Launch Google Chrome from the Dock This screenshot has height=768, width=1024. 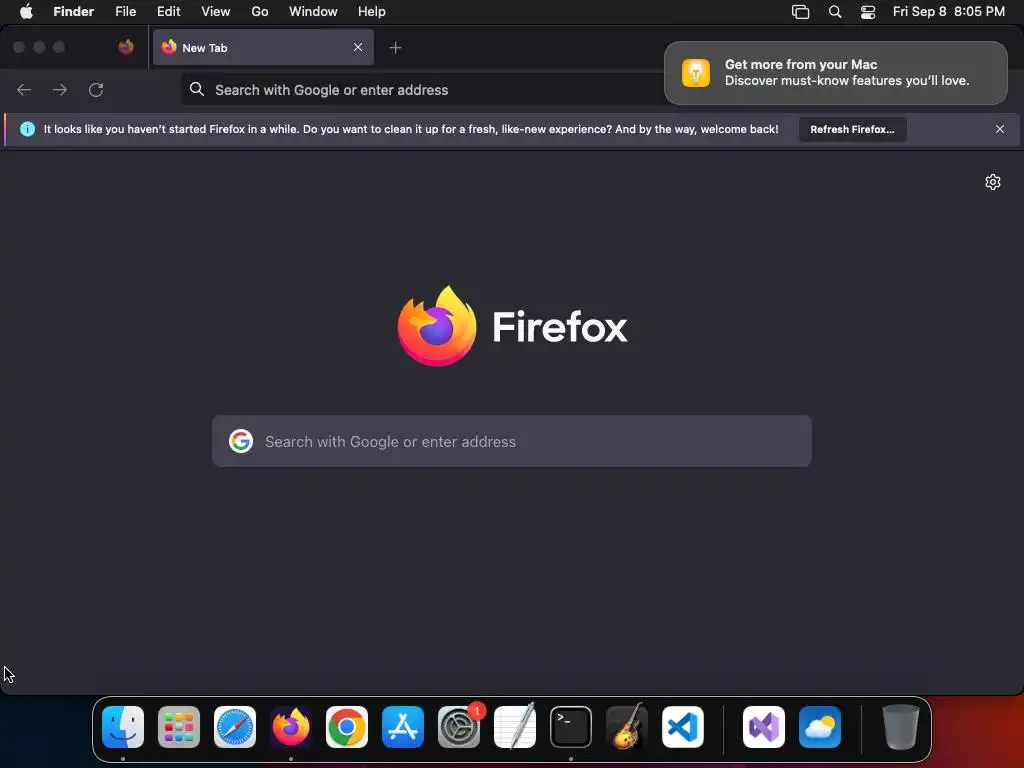point(347,727)
